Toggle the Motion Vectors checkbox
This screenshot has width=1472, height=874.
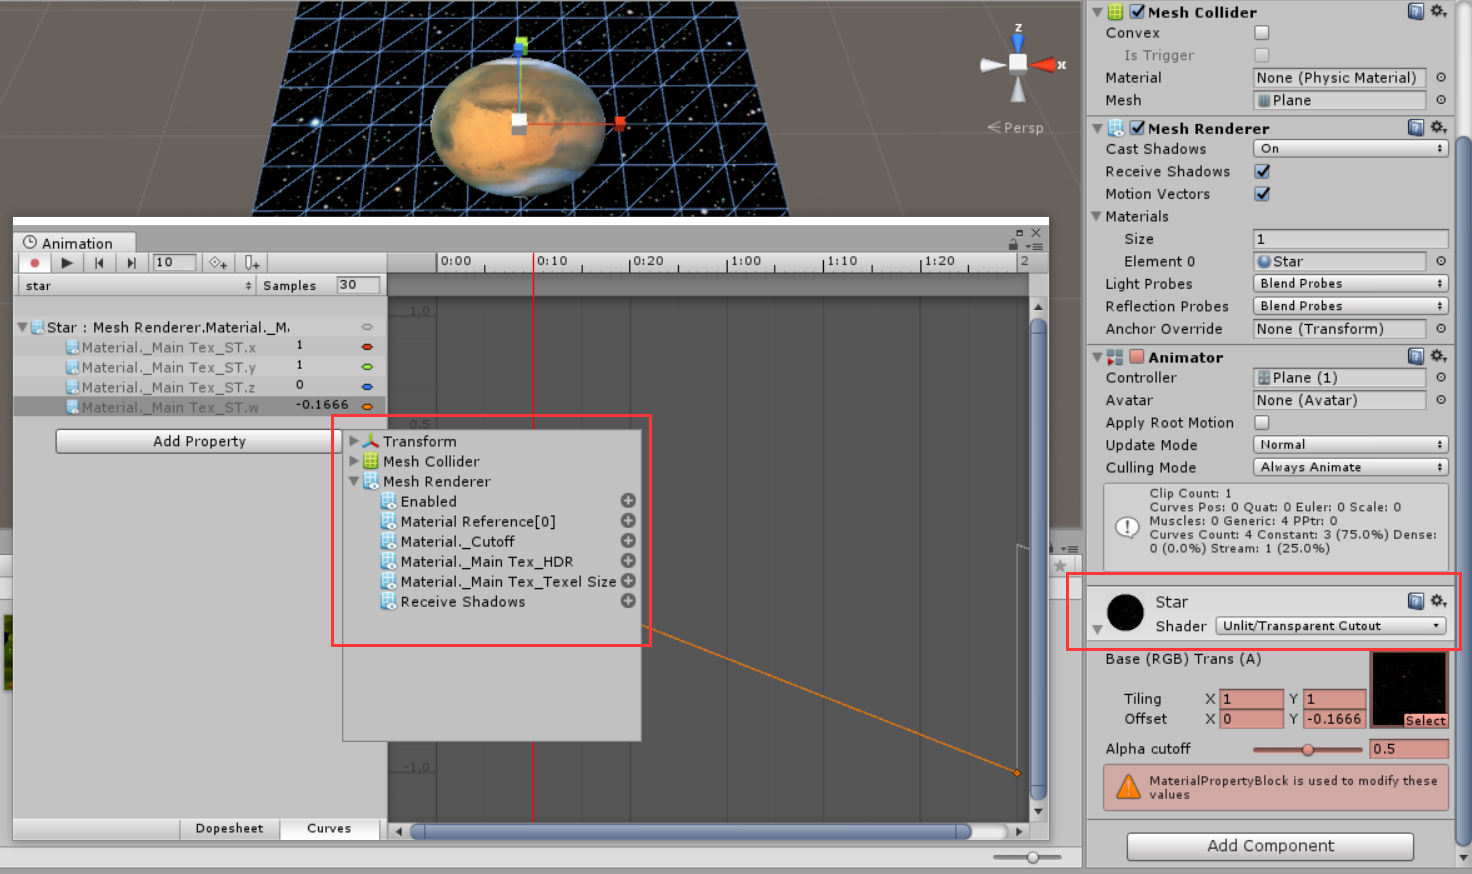pyautogui.click(x=1261, y=193)
